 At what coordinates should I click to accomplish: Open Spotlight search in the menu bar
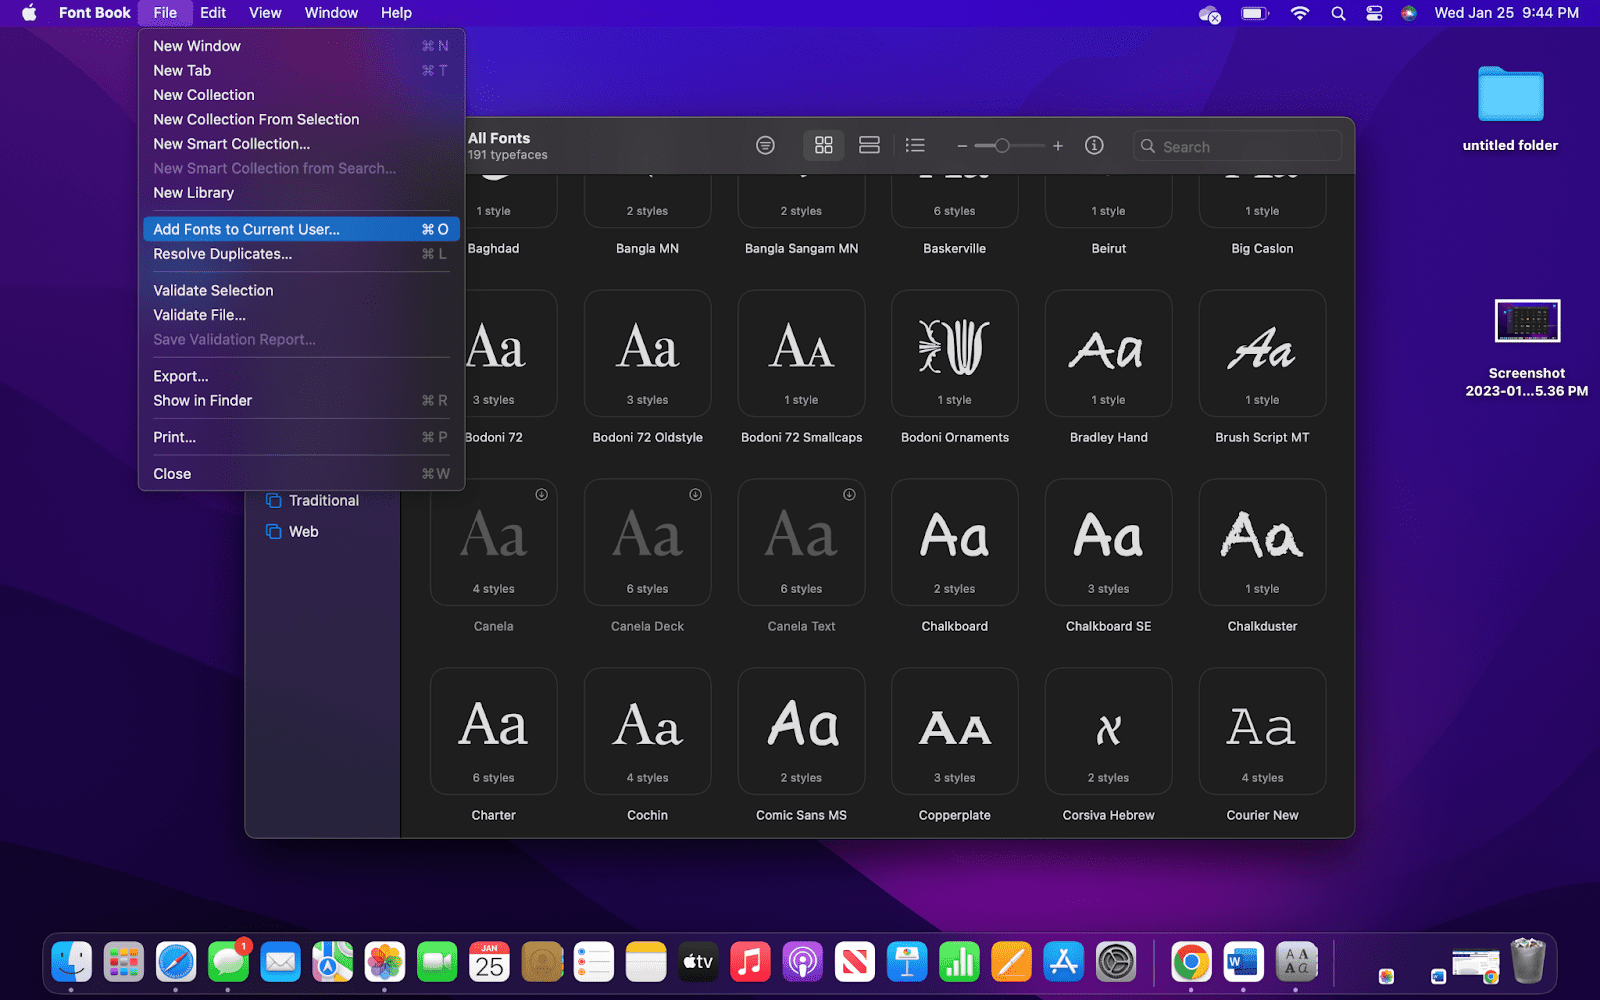click(x=1338, y=13)
